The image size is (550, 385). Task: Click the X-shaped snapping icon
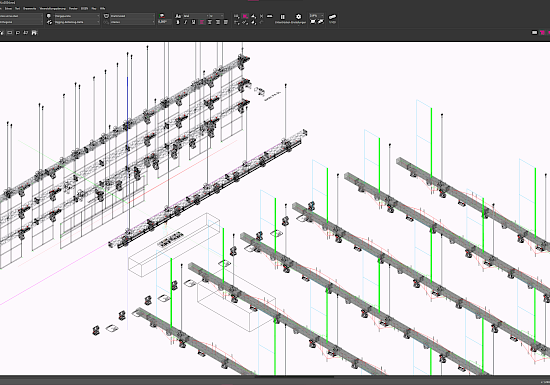click(261, 16)
